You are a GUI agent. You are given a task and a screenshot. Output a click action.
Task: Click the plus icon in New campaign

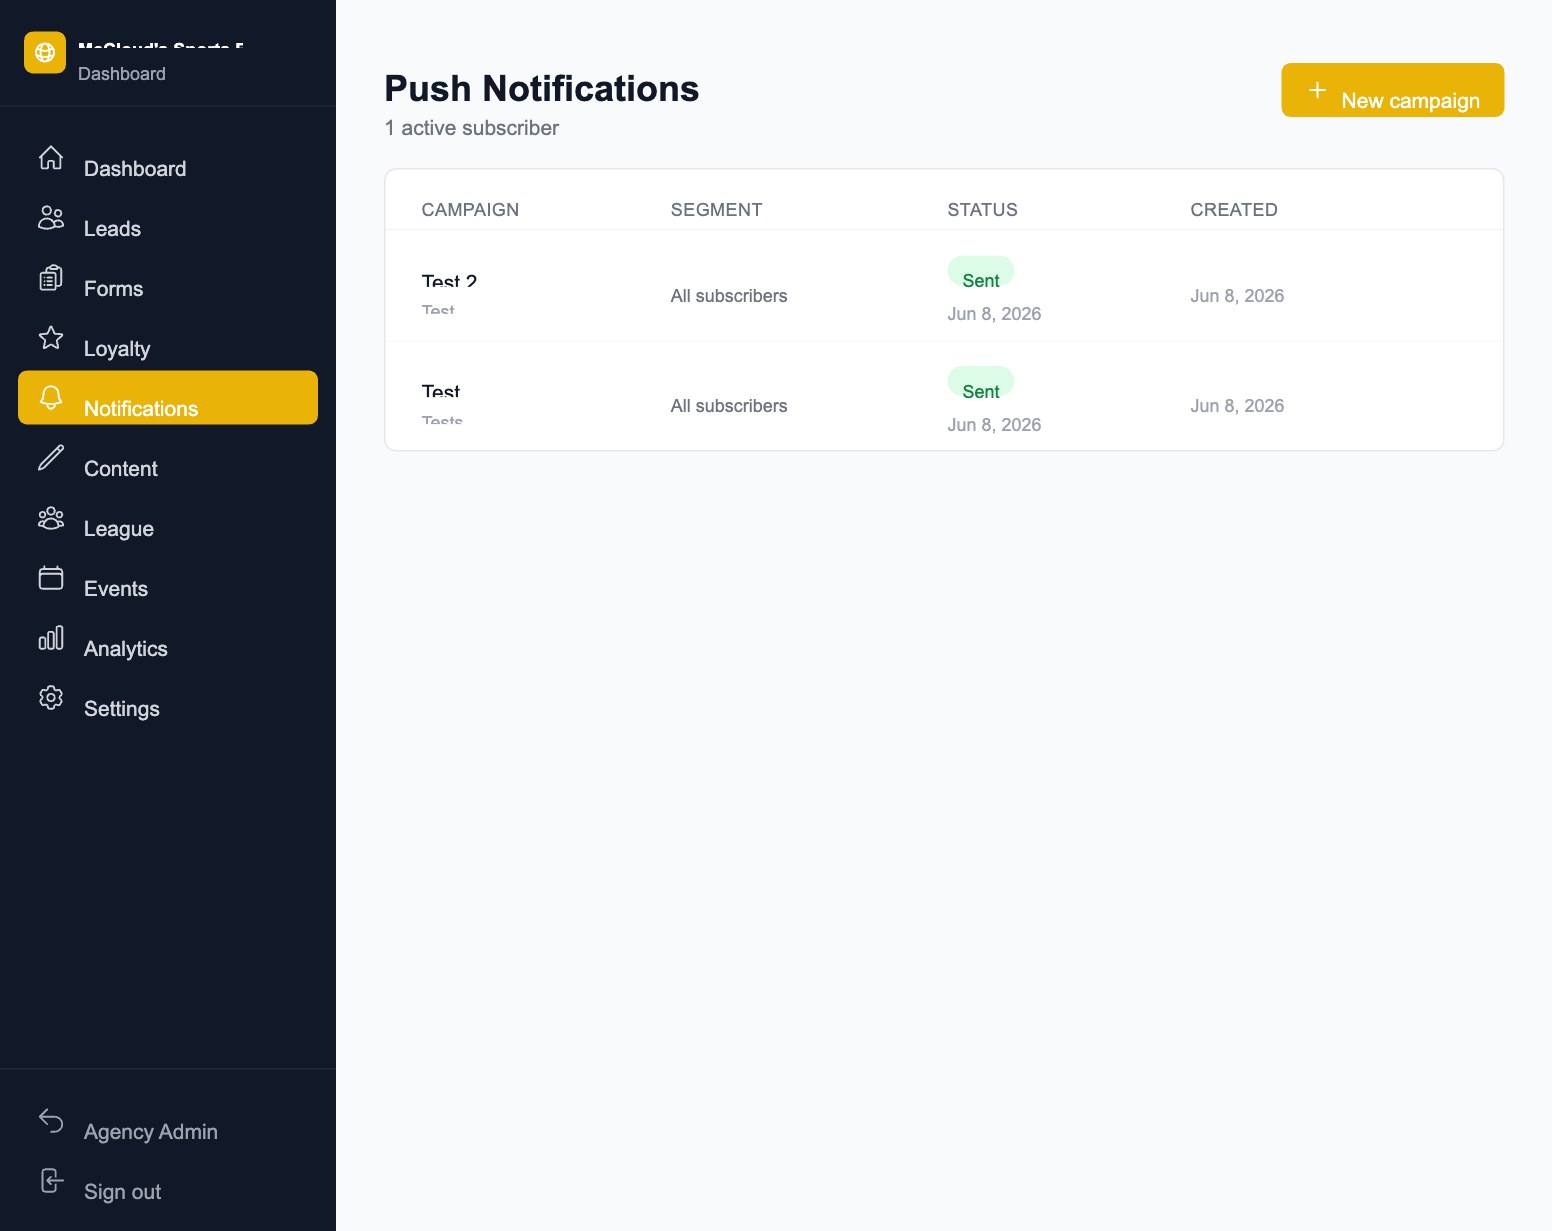pyautogui.click(x=1318, y=90)
